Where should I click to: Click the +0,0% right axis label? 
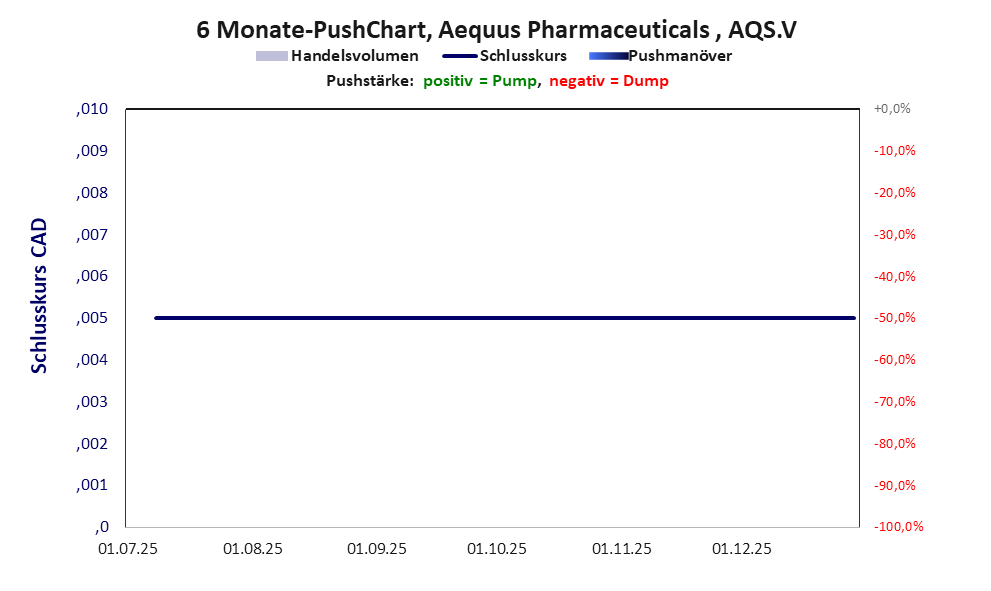pyautogui.click(x=892, y=109)
